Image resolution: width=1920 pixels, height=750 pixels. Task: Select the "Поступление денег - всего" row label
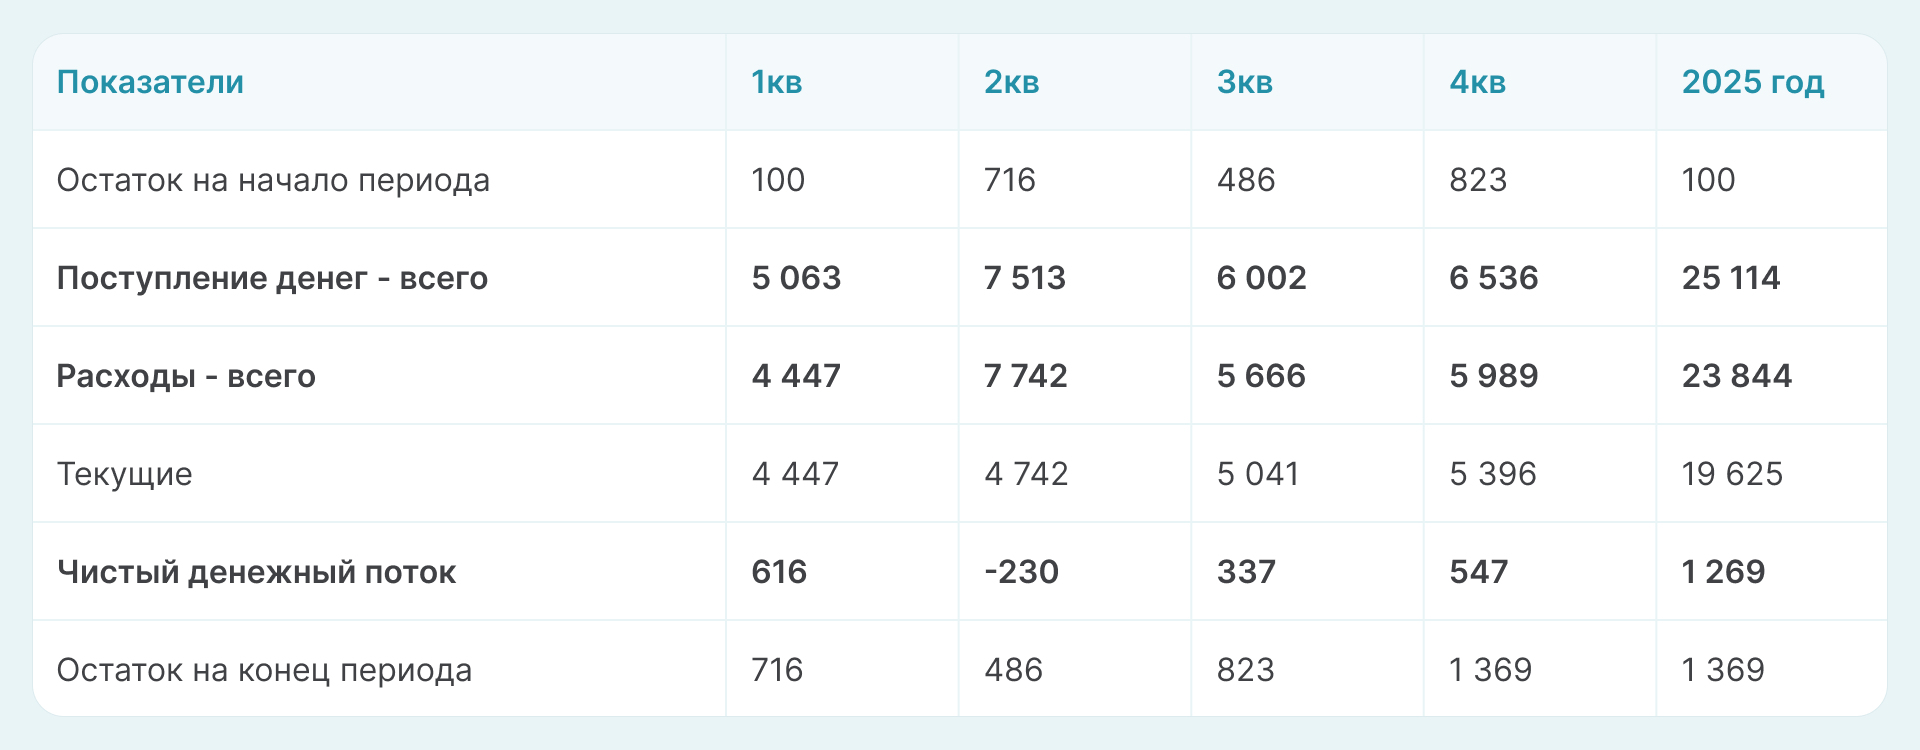(x=272, y=278)
